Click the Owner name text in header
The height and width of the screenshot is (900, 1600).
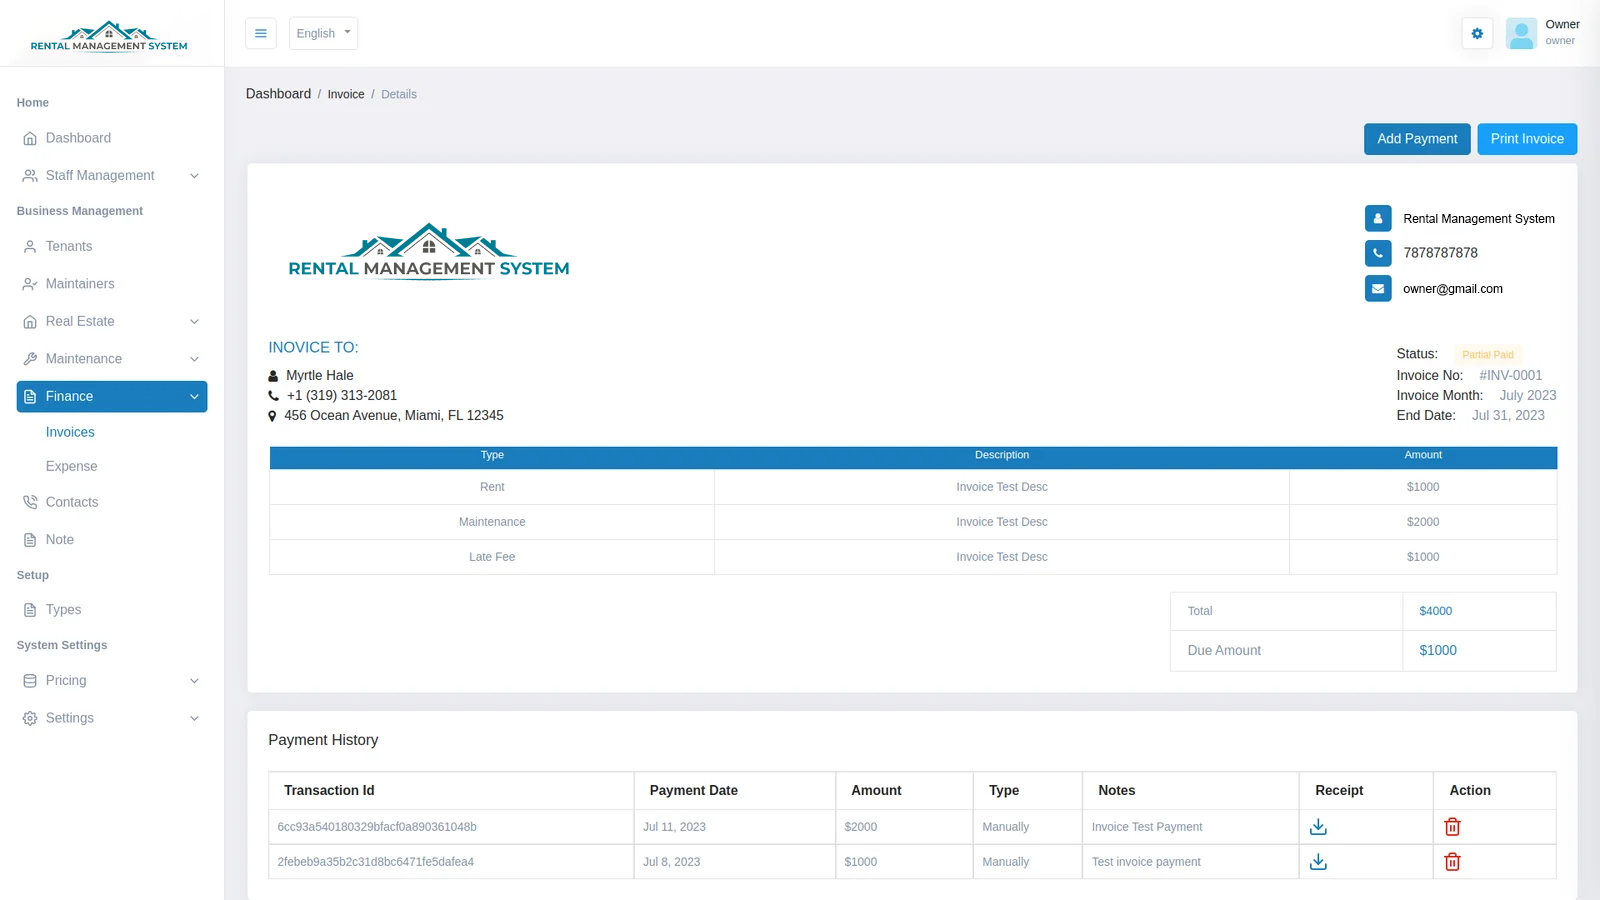pyautogui.click(x=1562, y=24)
